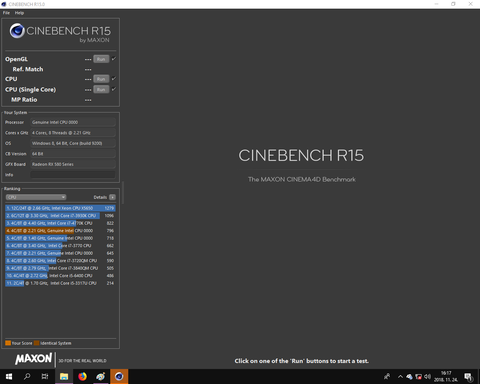Image resolution: width=480 pixels, height=384 pixels.
Task: Click the empty Info input field
Action: pos(73,175)
